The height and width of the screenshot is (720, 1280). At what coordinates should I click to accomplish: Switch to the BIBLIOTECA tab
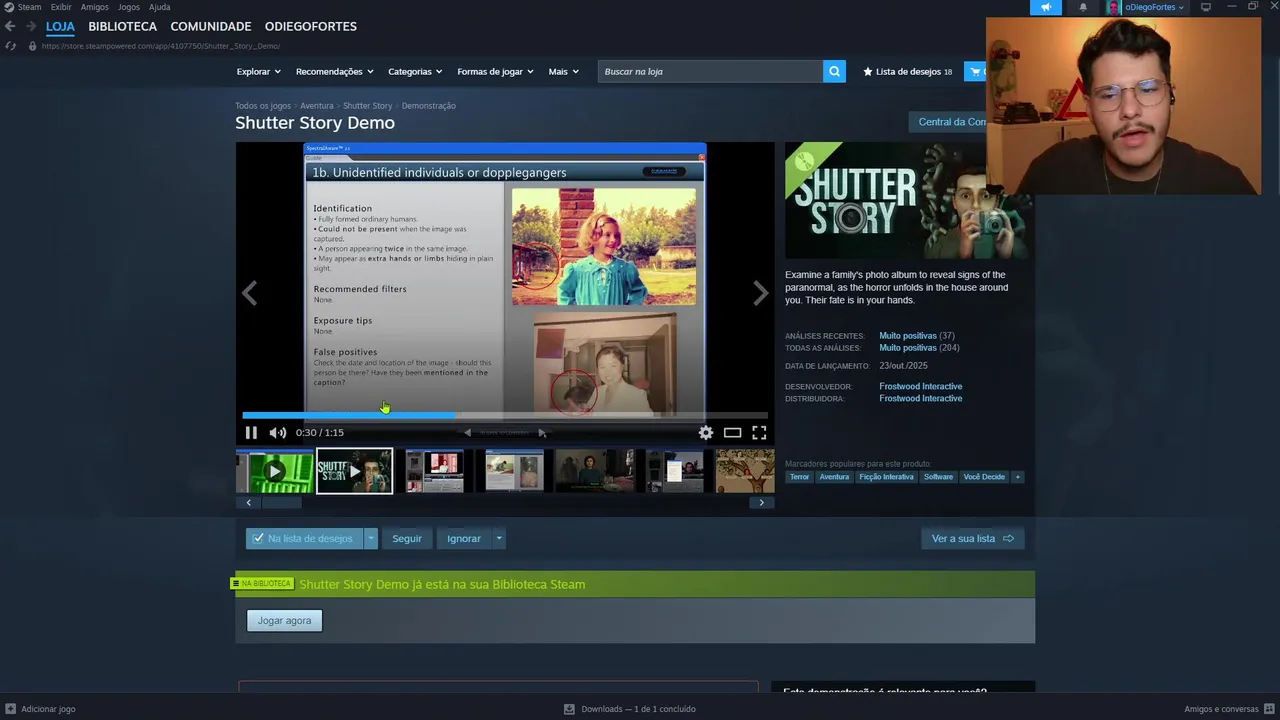click(x=122, y=26)
